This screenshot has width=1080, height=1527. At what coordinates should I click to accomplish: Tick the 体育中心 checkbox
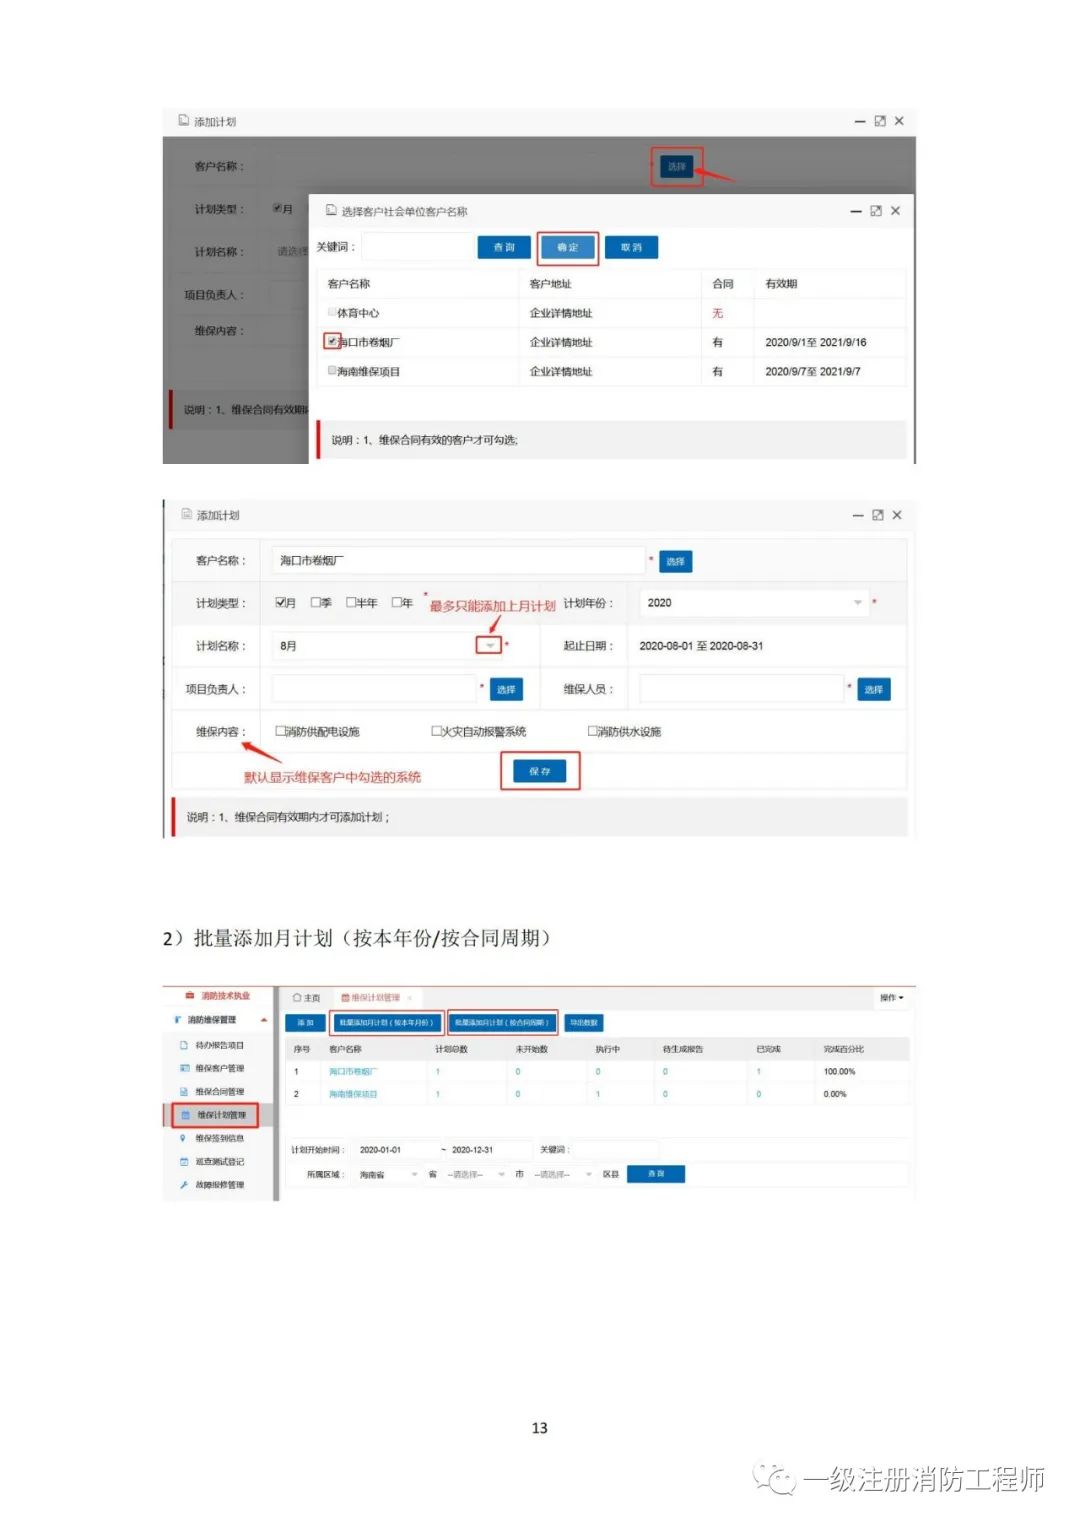332,312
